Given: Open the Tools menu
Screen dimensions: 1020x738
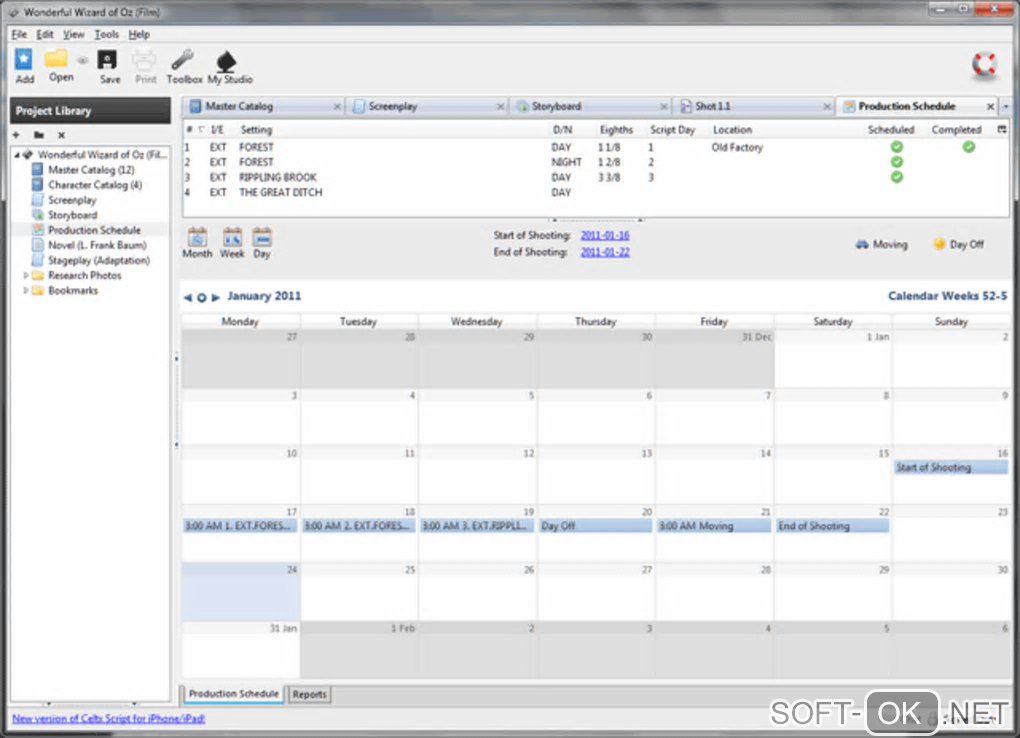Looking at the screenshot, I should pos(107,34).
